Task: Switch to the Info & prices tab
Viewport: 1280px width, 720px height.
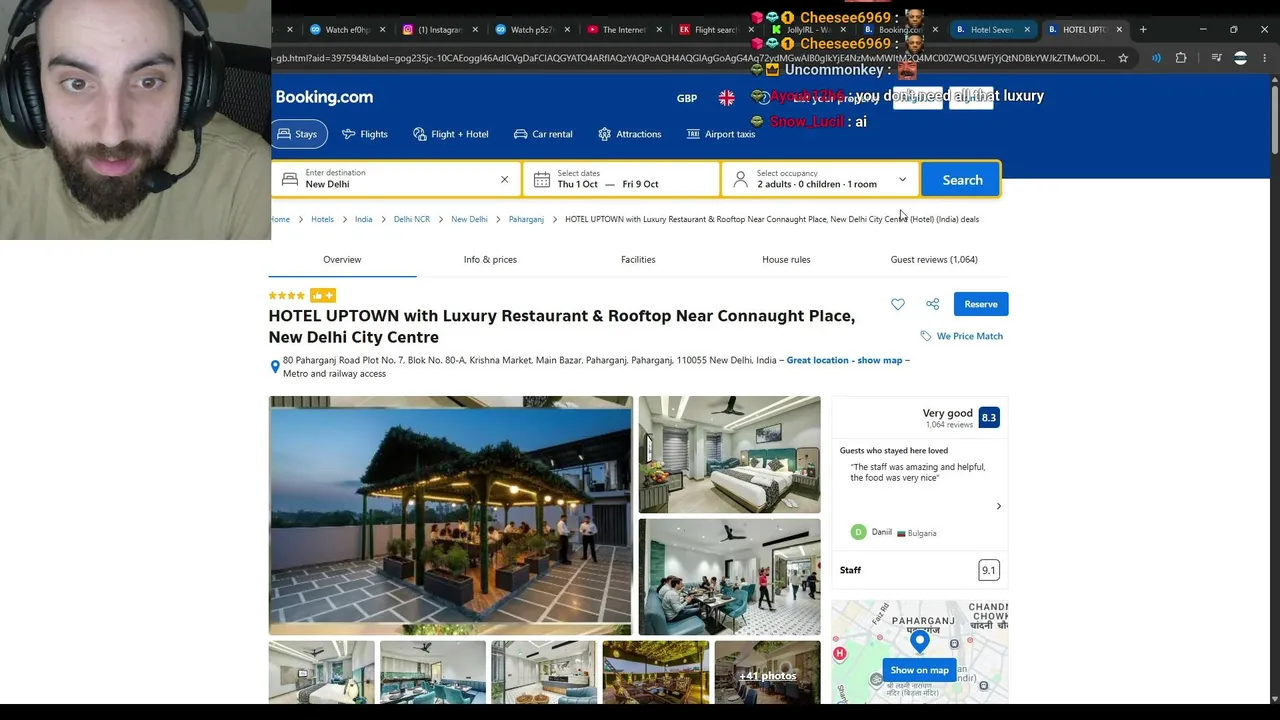Action: [x=490, y=260]
